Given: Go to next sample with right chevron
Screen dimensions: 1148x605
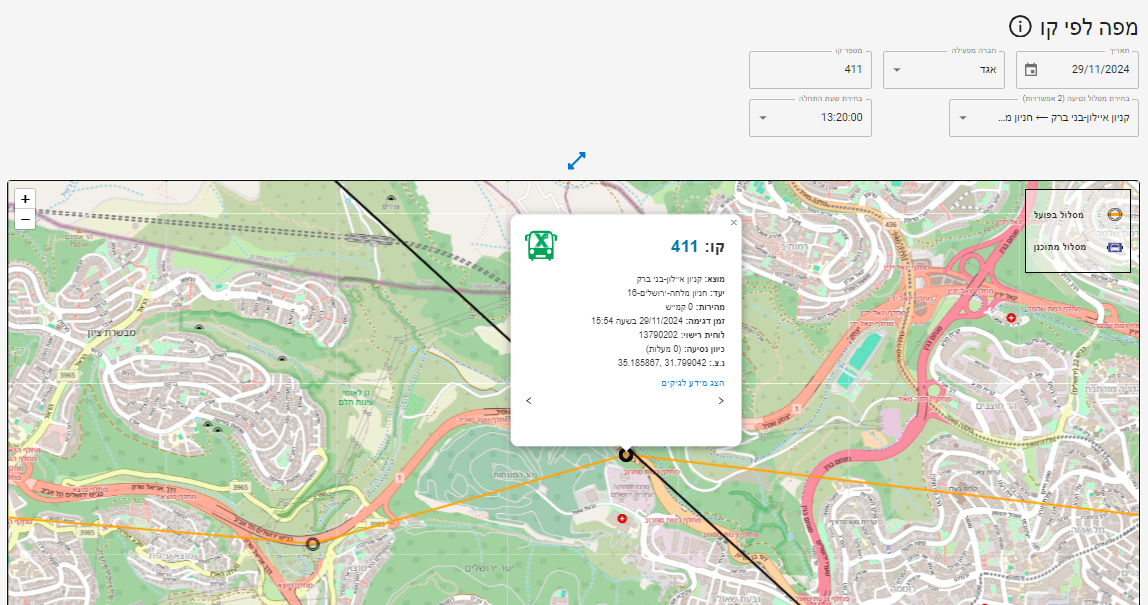Looking at the screenshot, I should (x=721, y=401).
